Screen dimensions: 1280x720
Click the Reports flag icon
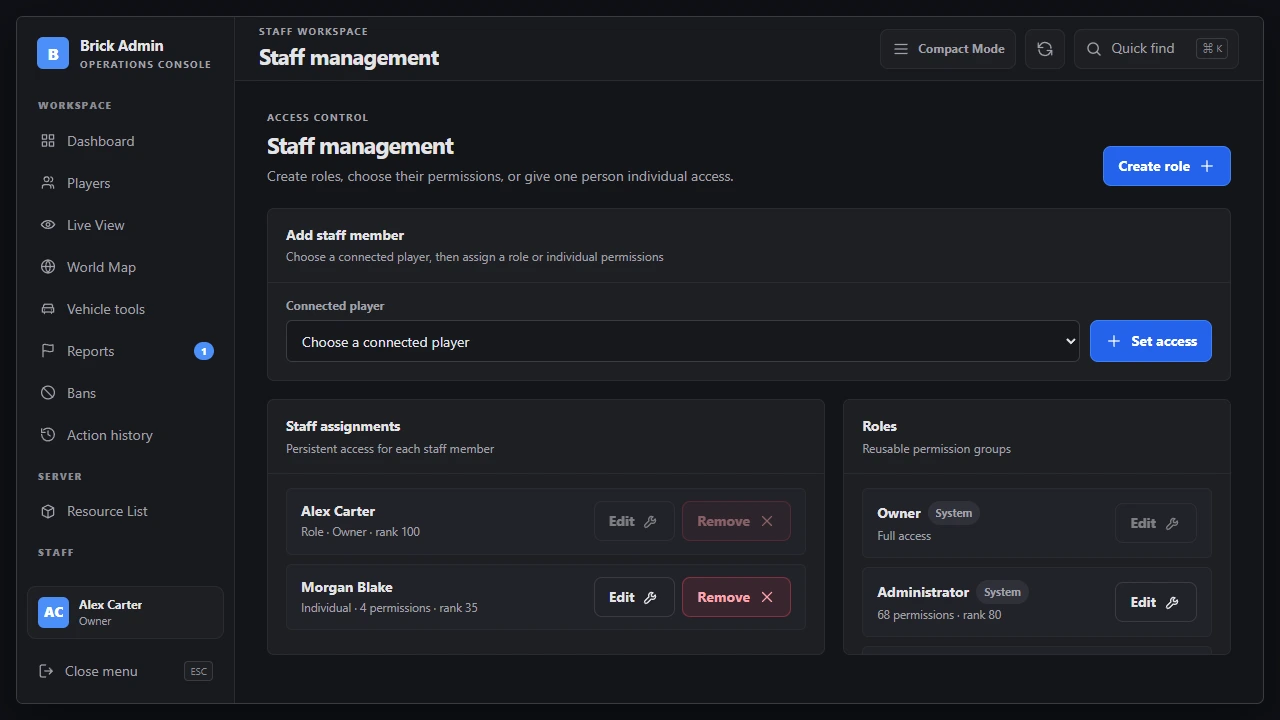click(48, 351)
